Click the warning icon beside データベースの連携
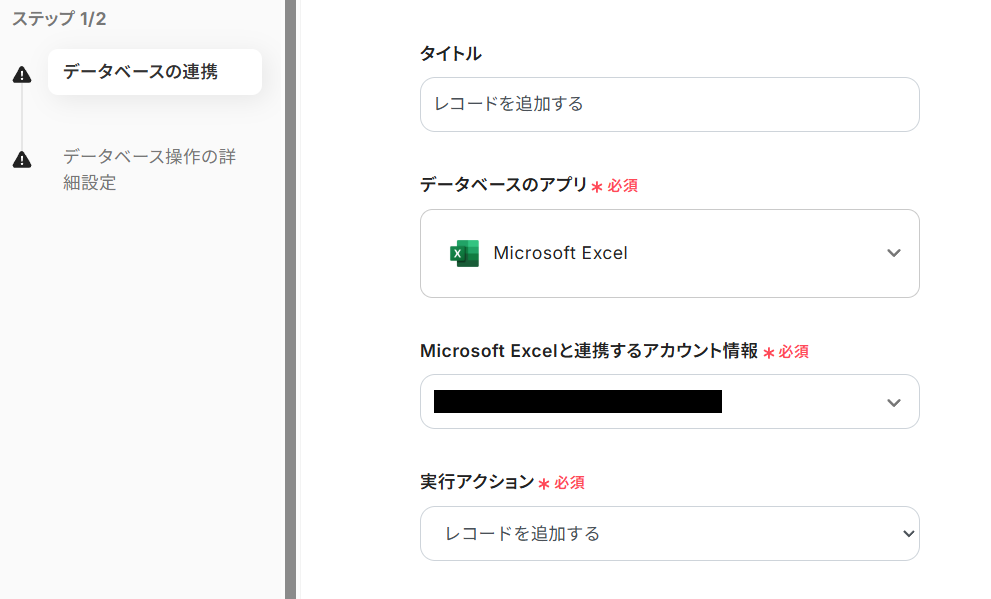 (x=22, y=75)
